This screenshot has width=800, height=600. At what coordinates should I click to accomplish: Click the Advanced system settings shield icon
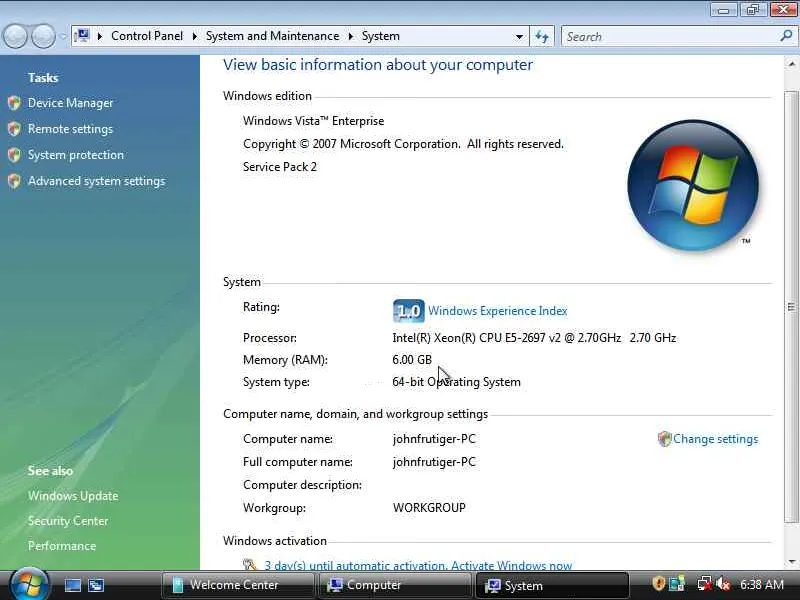coord(14,181)
